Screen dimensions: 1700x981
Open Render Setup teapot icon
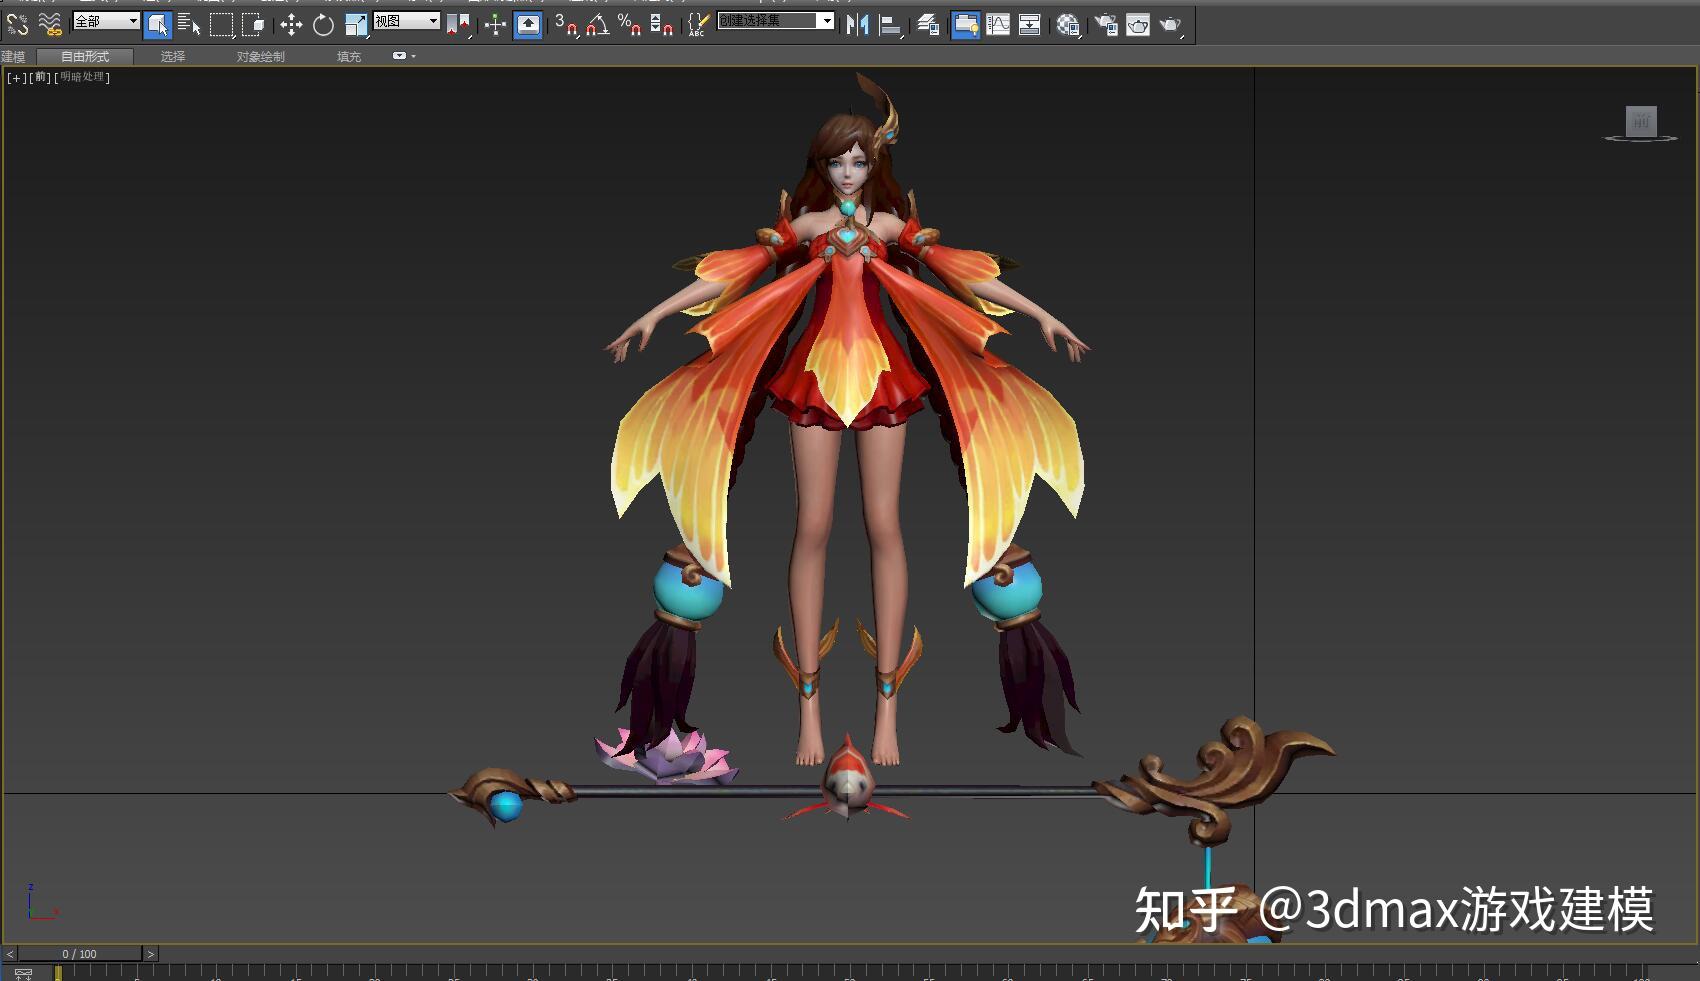click(x=1106, y=25)
